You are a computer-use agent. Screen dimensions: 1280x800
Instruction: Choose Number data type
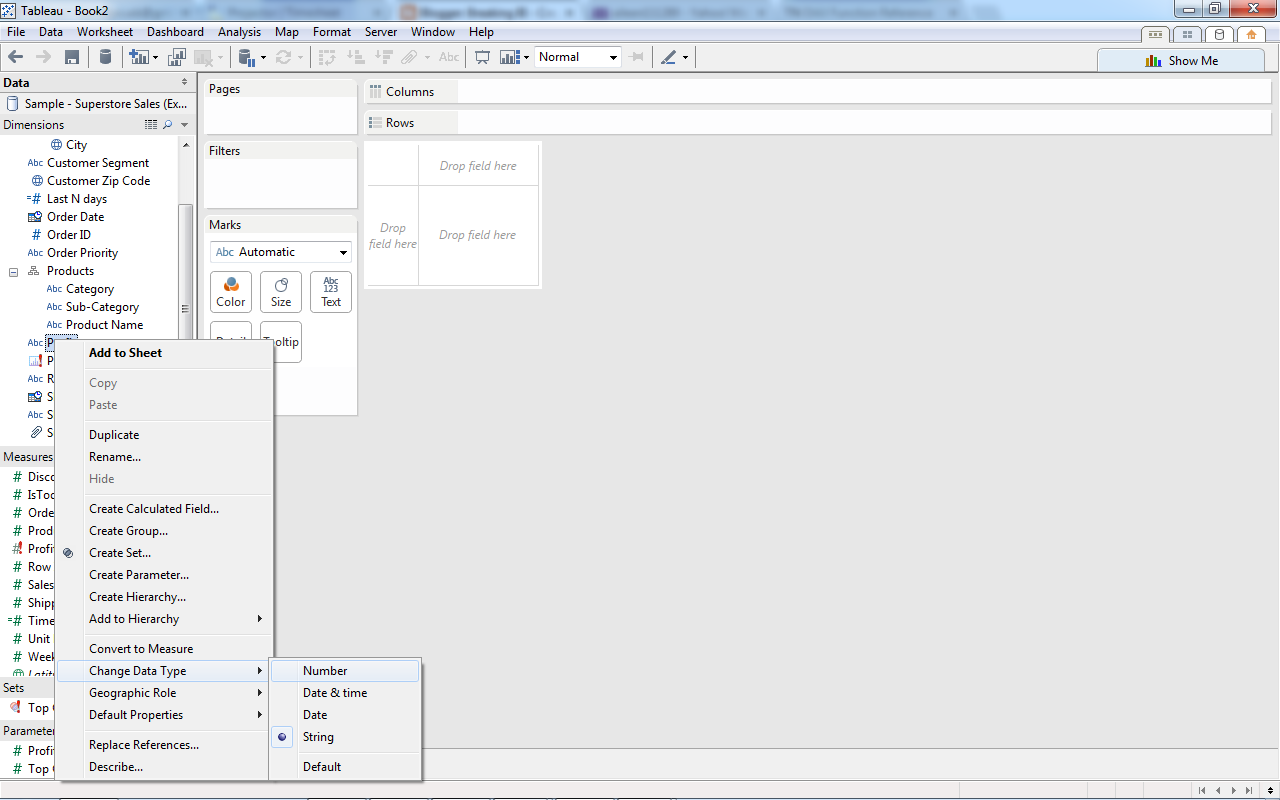click(x=346, y=671)
